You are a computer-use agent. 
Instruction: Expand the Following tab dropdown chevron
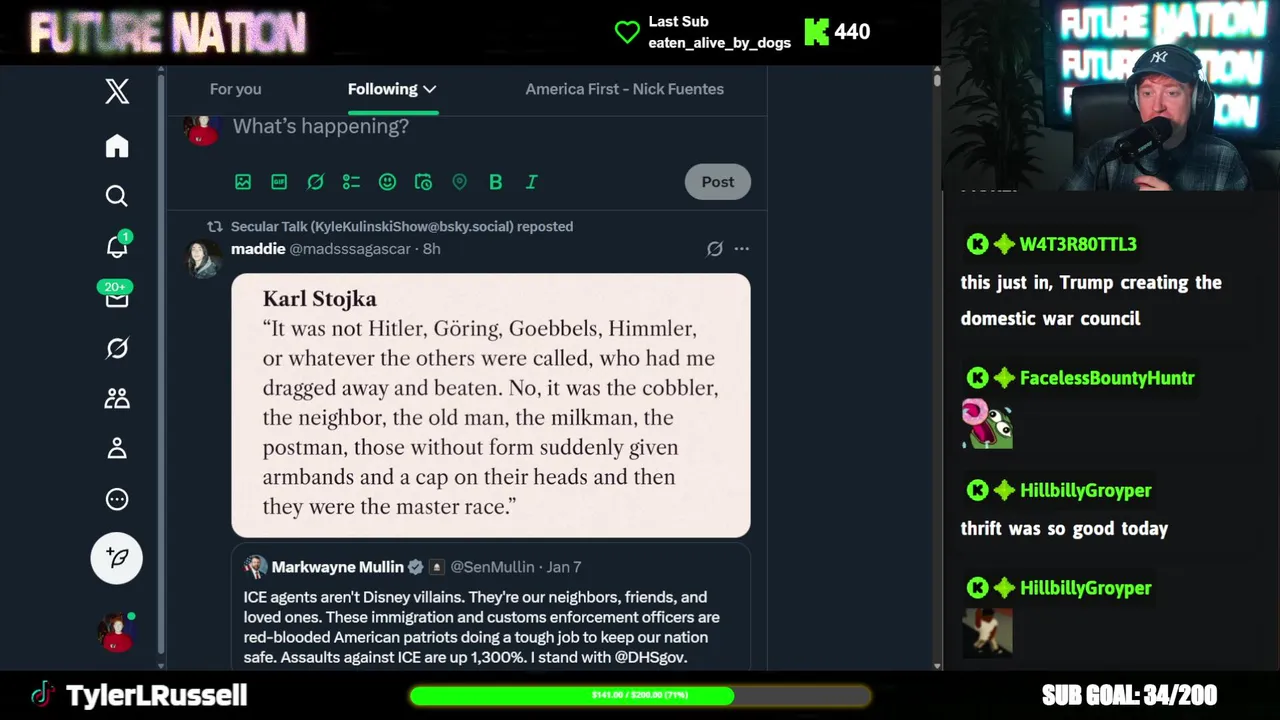(430, 89)
